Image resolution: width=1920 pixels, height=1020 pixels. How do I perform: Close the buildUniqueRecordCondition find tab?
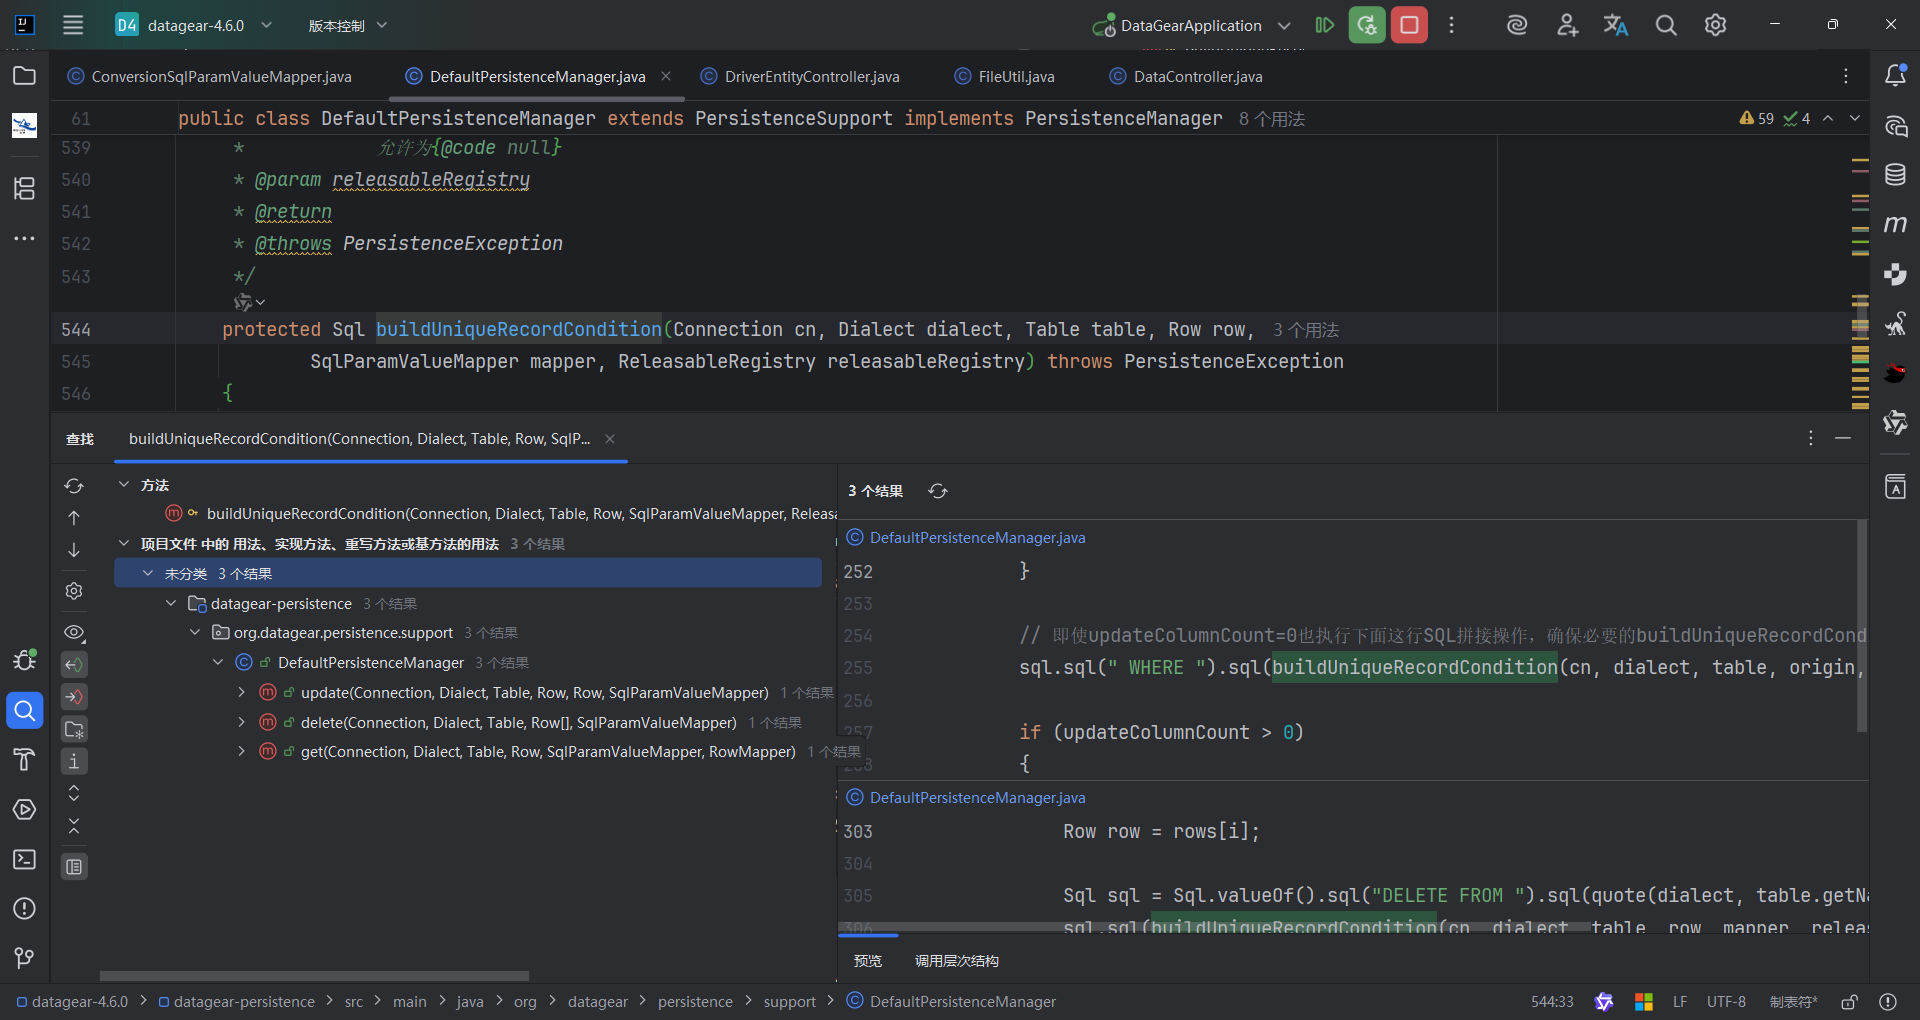[610, 439]
